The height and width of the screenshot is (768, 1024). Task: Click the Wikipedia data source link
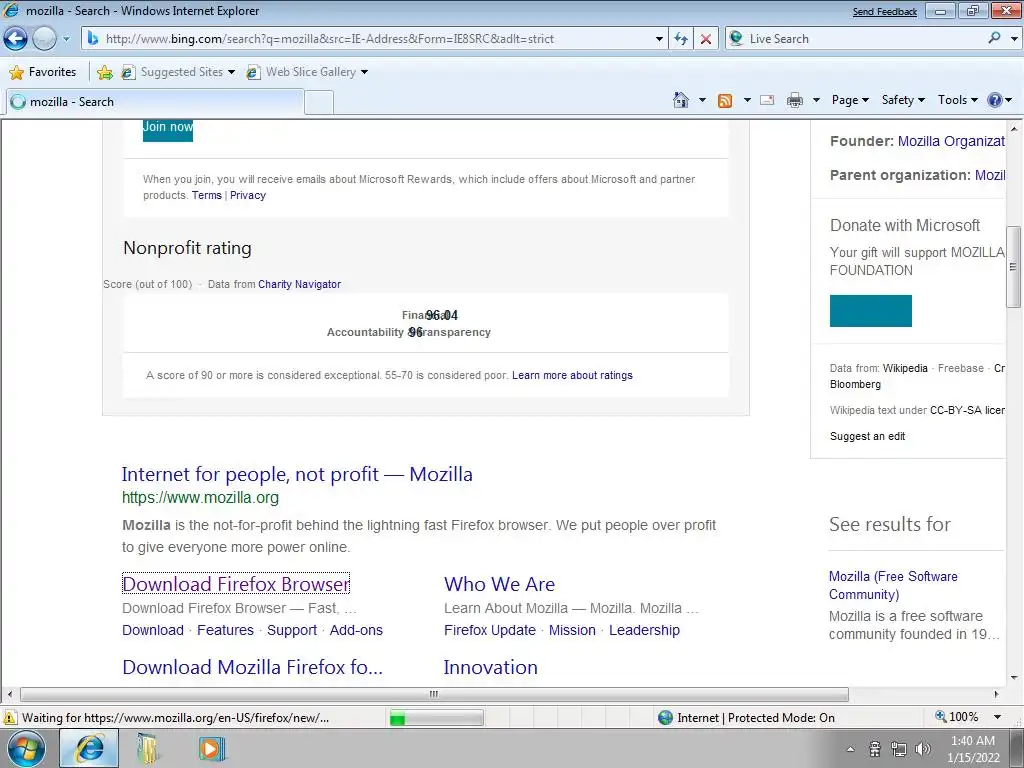905,368
